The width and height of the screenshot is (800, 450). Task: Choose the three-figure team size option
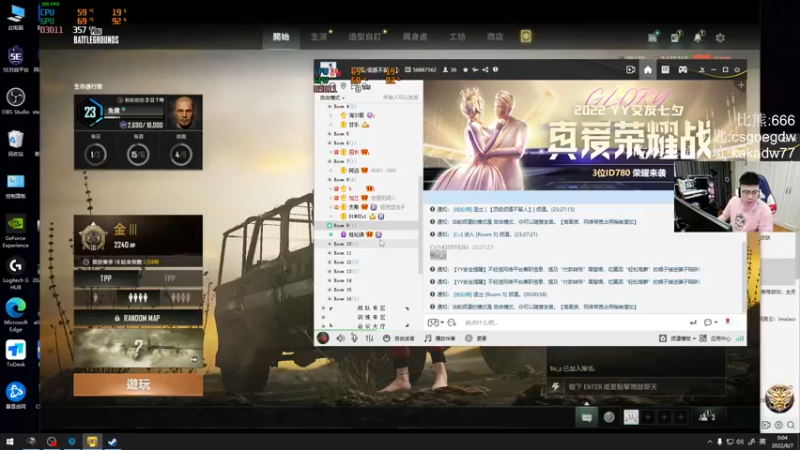pyautogui.click(x=138, y=297)
